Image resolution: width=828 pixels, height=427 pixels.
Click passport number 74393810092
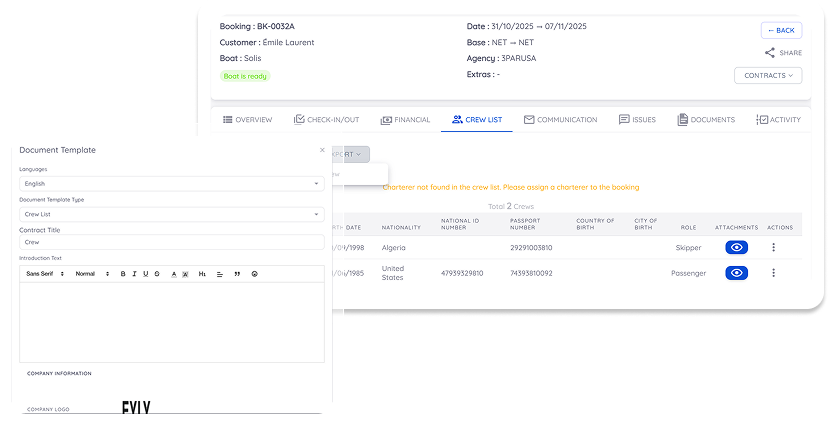click(531, 273)
